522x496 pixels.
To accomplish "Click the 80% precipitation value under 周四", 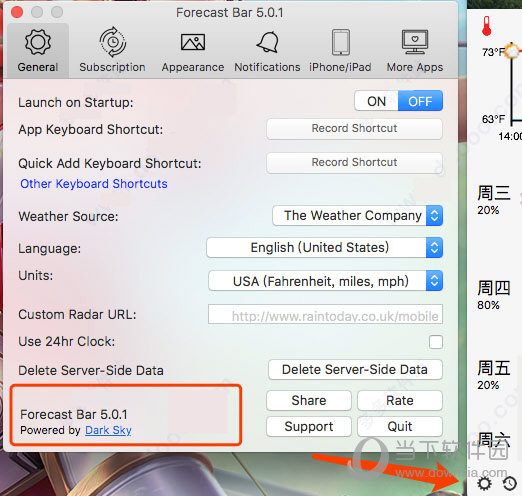I will pos(488,305).
